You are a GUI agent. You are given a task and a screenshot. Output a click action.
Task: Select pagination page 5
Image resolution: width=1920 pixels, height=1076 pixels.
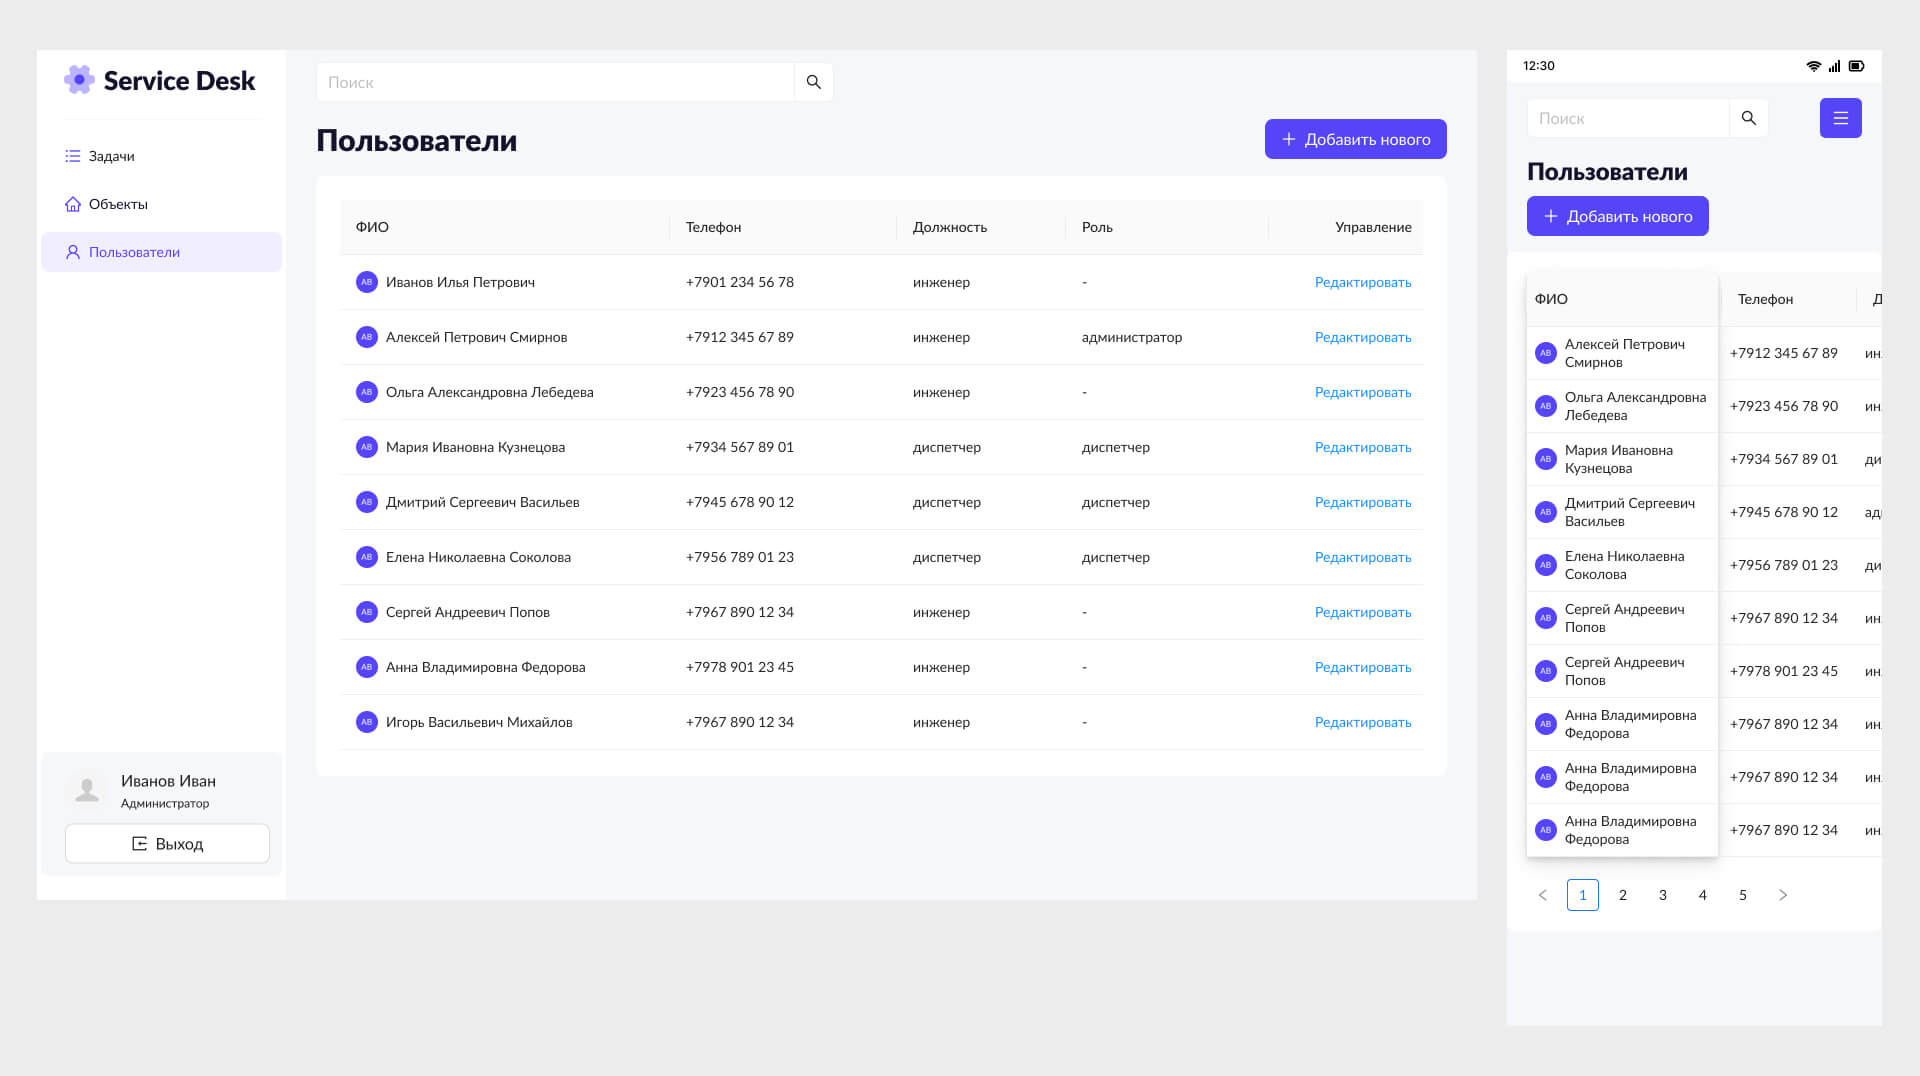pyautogui.click(x=1742, y=895)
